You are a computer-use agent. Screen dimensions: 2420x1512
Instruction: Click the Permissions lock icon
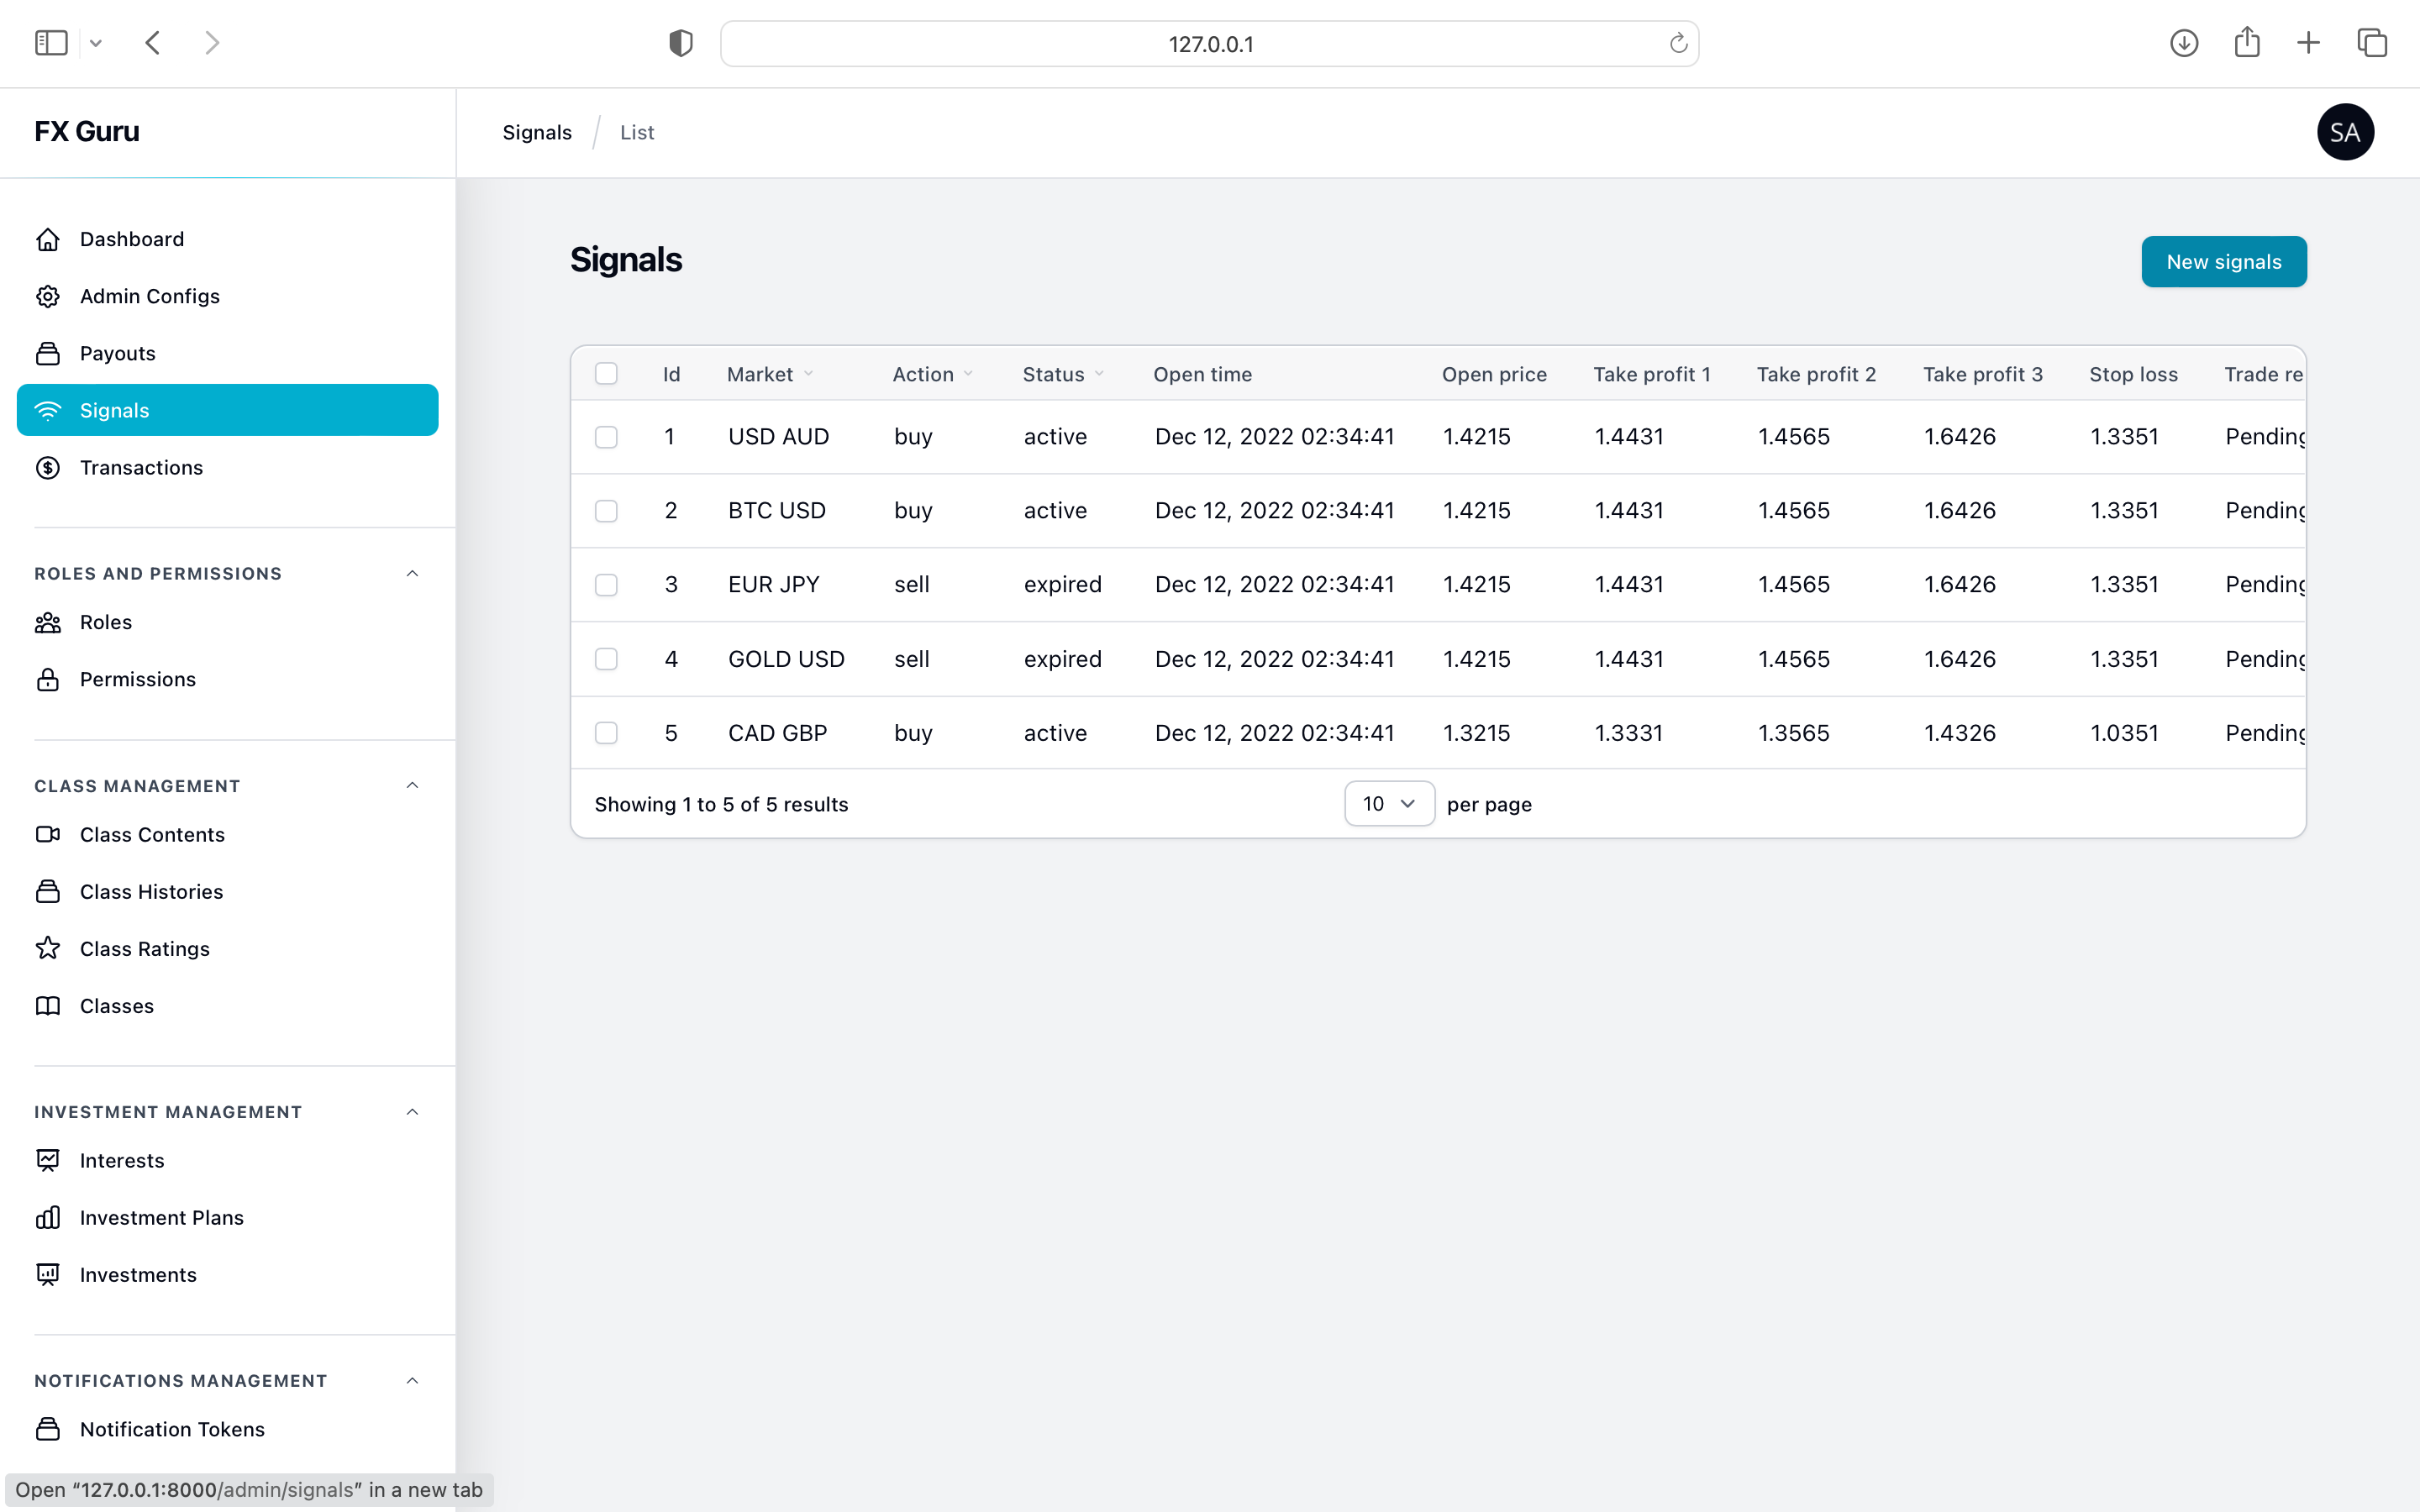pyautogui.click(x=47, y=679)
